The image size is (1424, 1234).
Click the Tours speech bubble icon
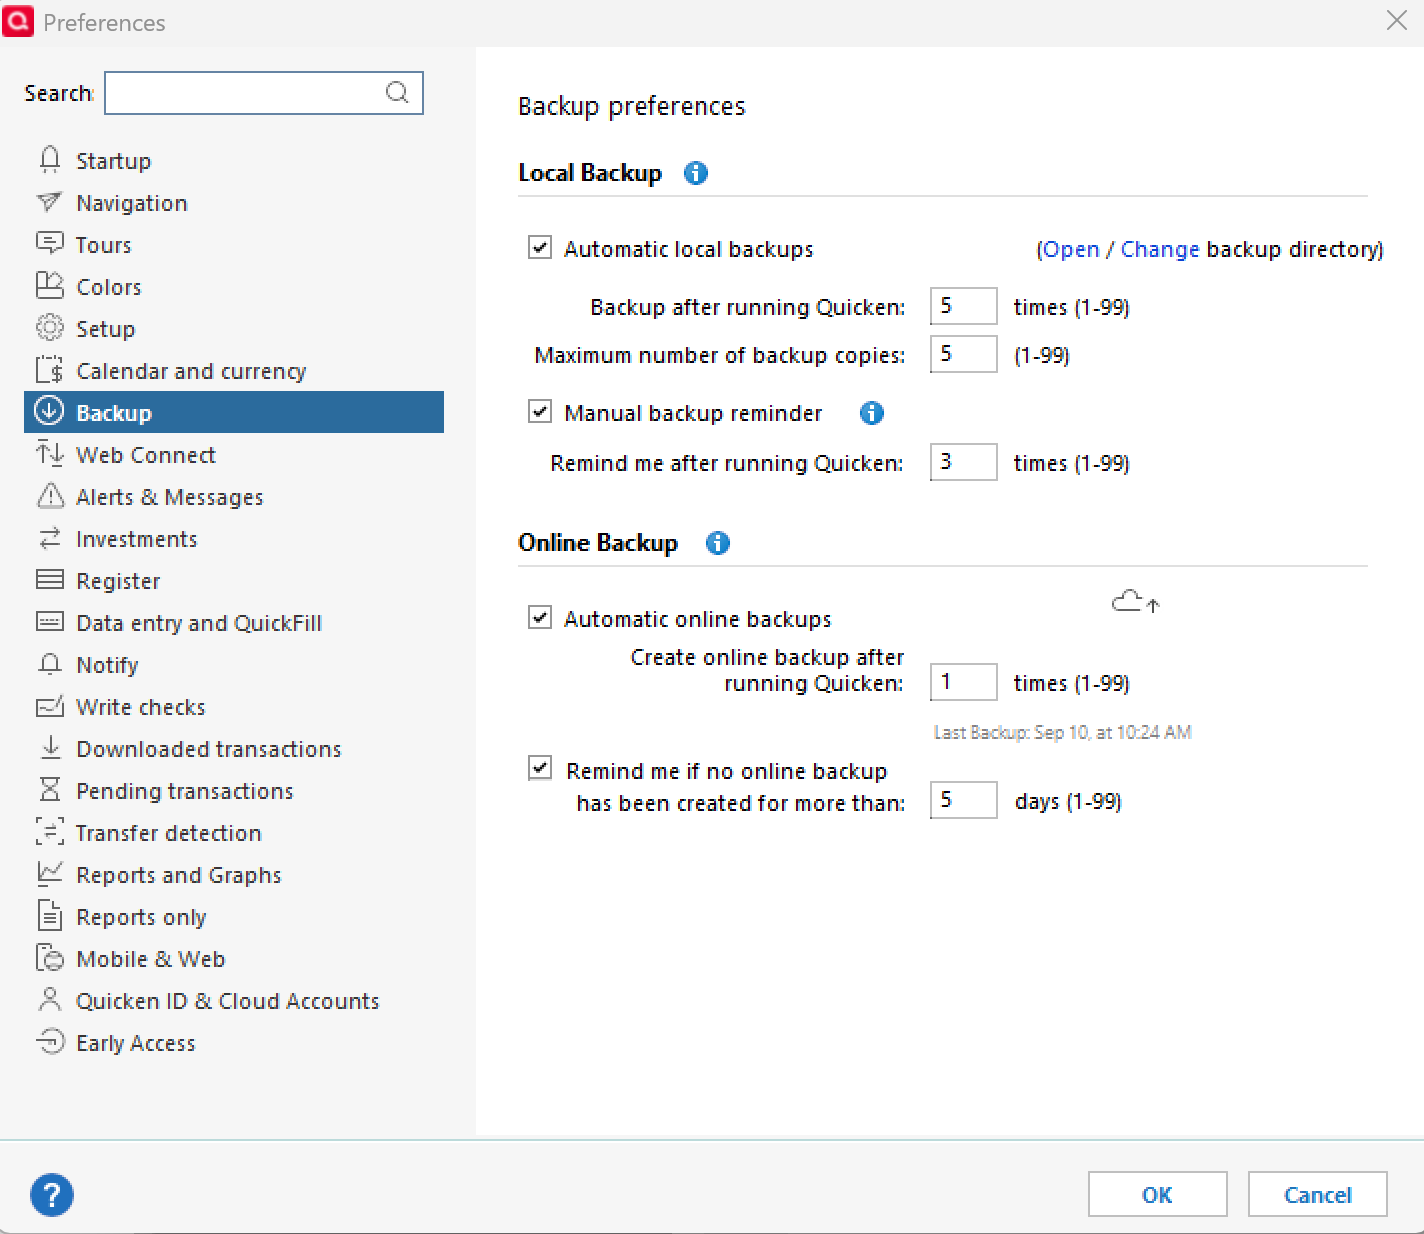click(x=49, y=244)
